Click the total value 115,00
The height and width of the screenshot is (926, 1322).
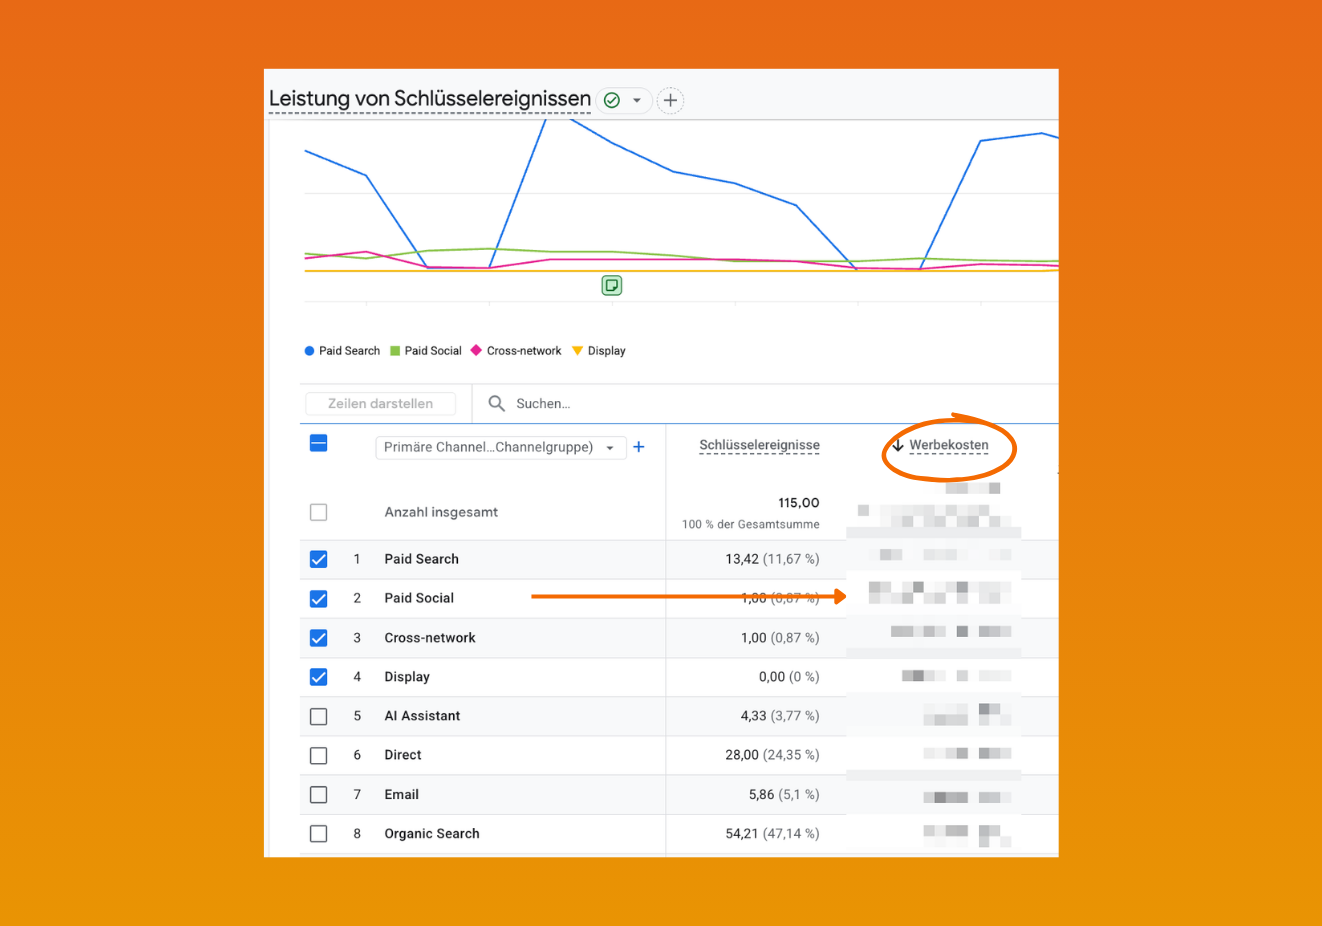(x=799, y=503)
